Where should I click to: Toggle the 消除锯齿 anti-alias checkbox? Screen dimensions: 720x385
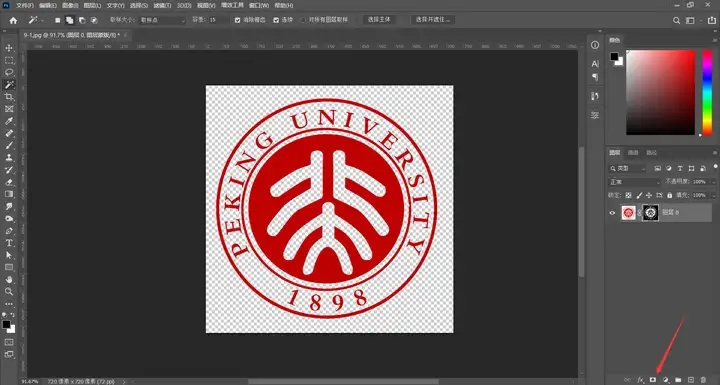click(x=237, y=20)
